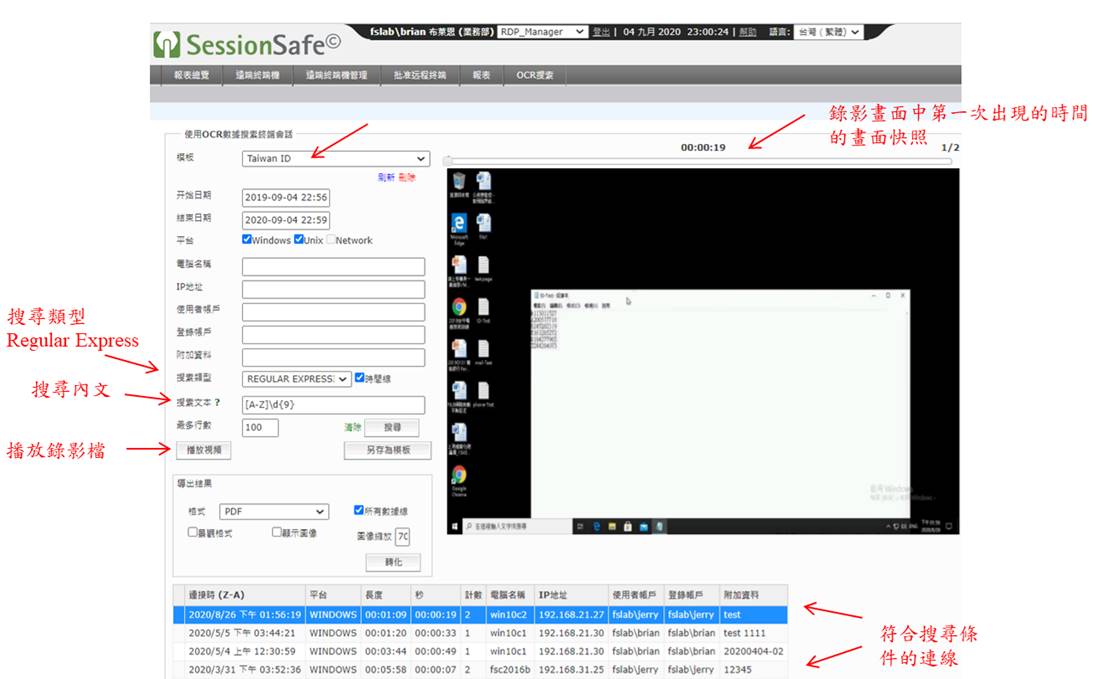The image size is (1093, 679).
Task: Click Microsoft Edge desktop icon in snapshot
Action: 459,224
